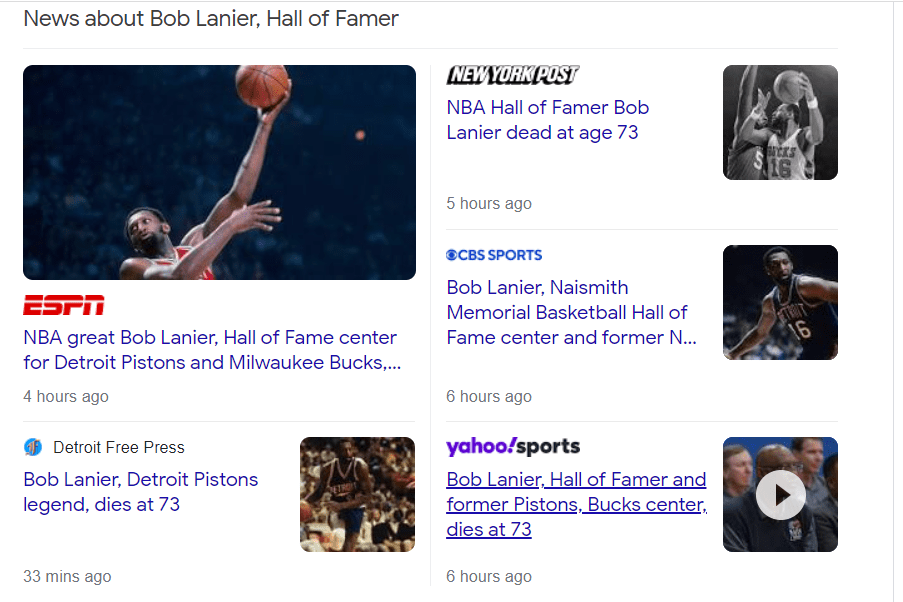This screenshot has height=602, width=903.
Task: Click the CBS Sports logo
Action: click(x=494, y=255)
